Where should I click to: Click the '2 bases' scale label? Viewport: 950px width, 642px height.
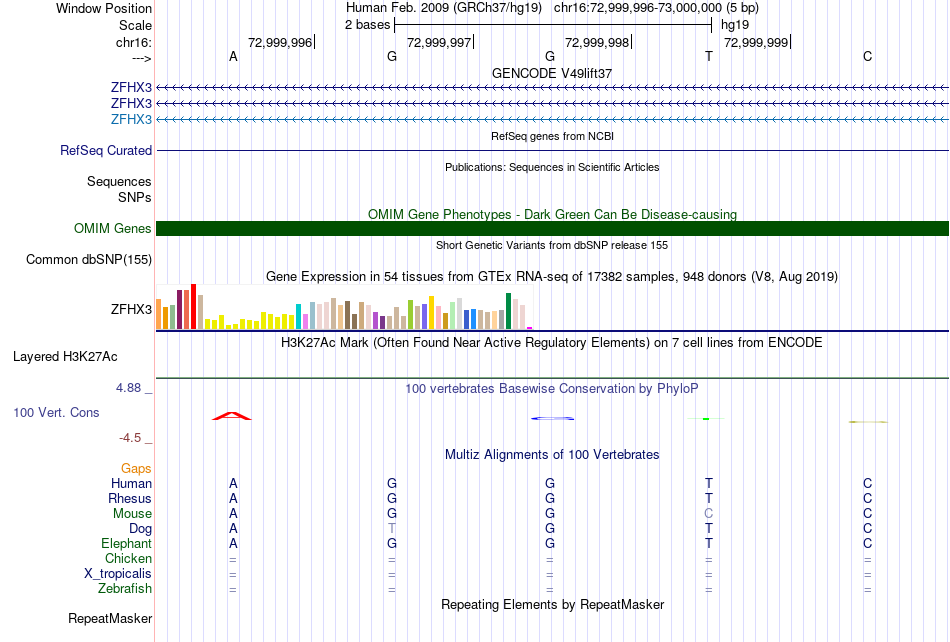368,25
